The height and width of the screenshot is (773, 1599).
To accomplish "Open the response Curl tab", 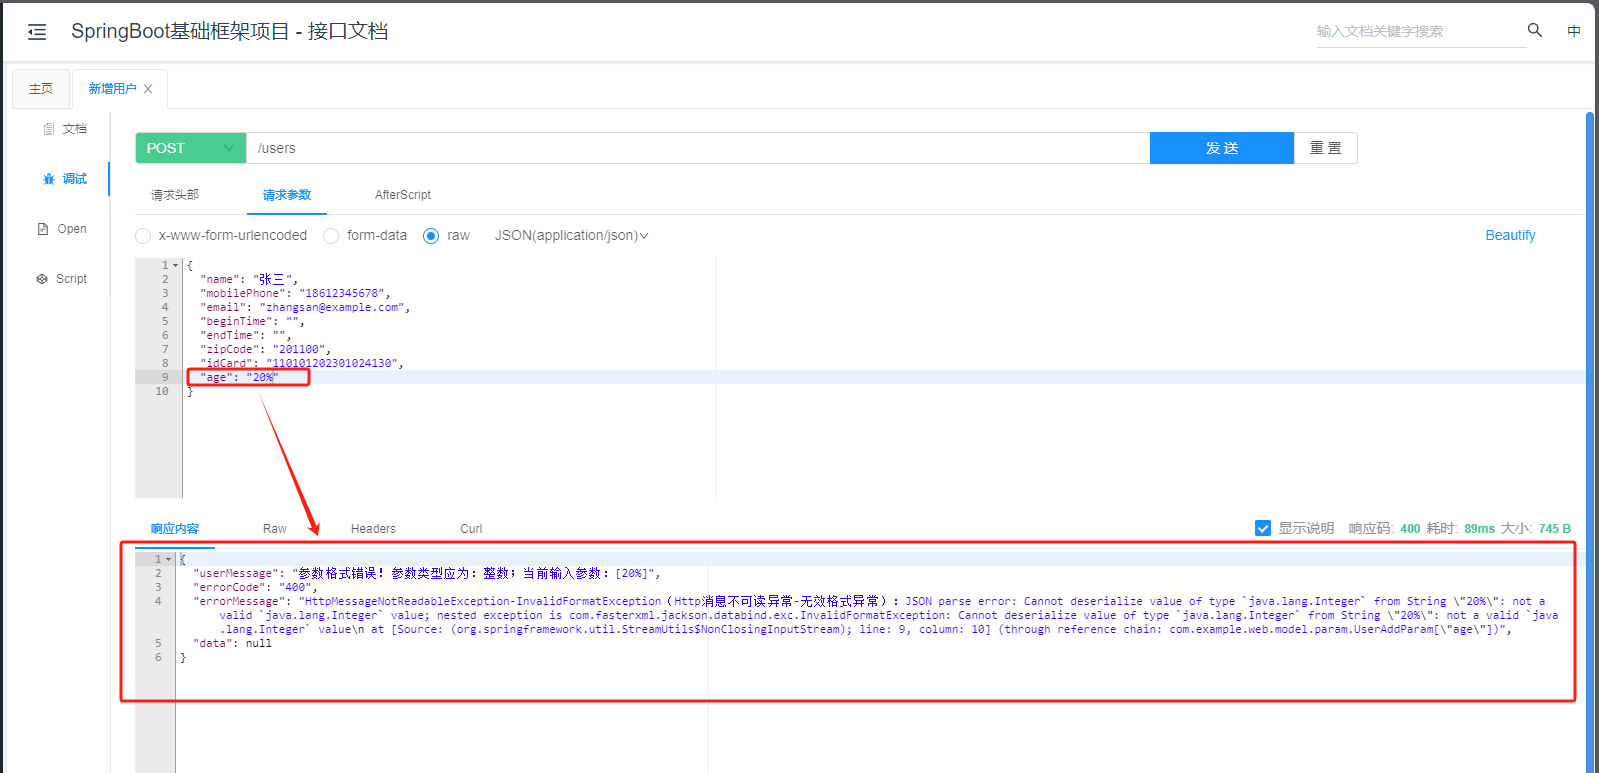I will (x=471, y=529).
